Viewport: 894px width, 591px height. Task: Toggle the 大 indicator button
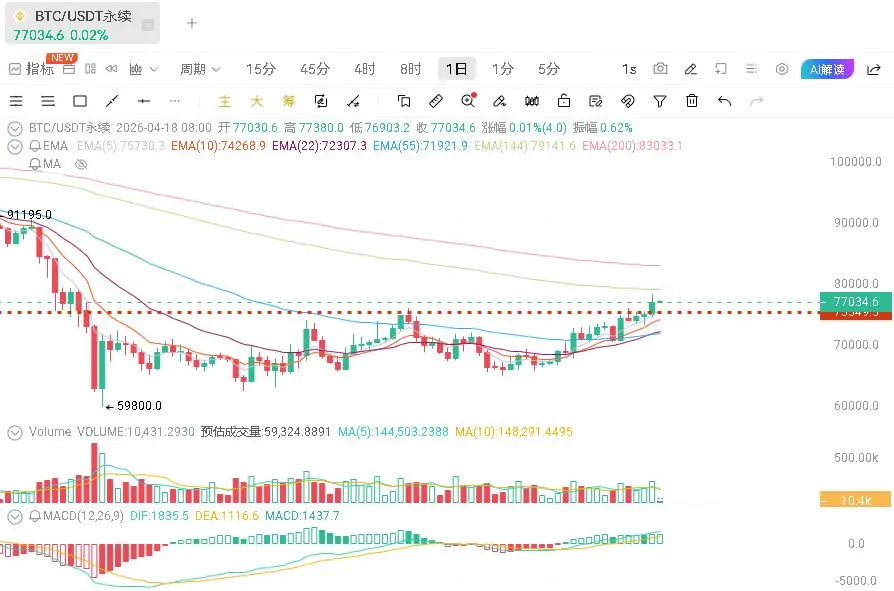[x=257, y=101]
